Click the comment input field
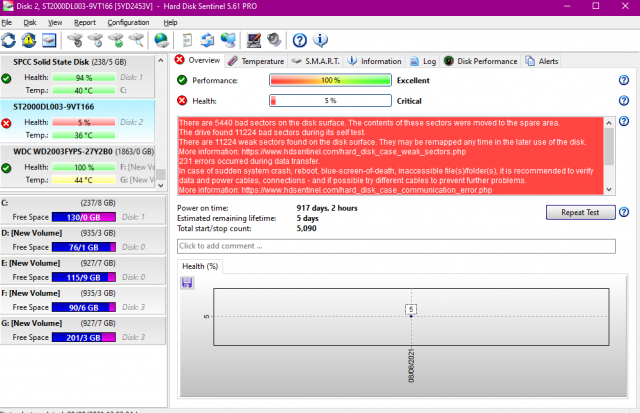Image resolution: width=640 pixels, height=413 pixels. (x=395, y=246)
